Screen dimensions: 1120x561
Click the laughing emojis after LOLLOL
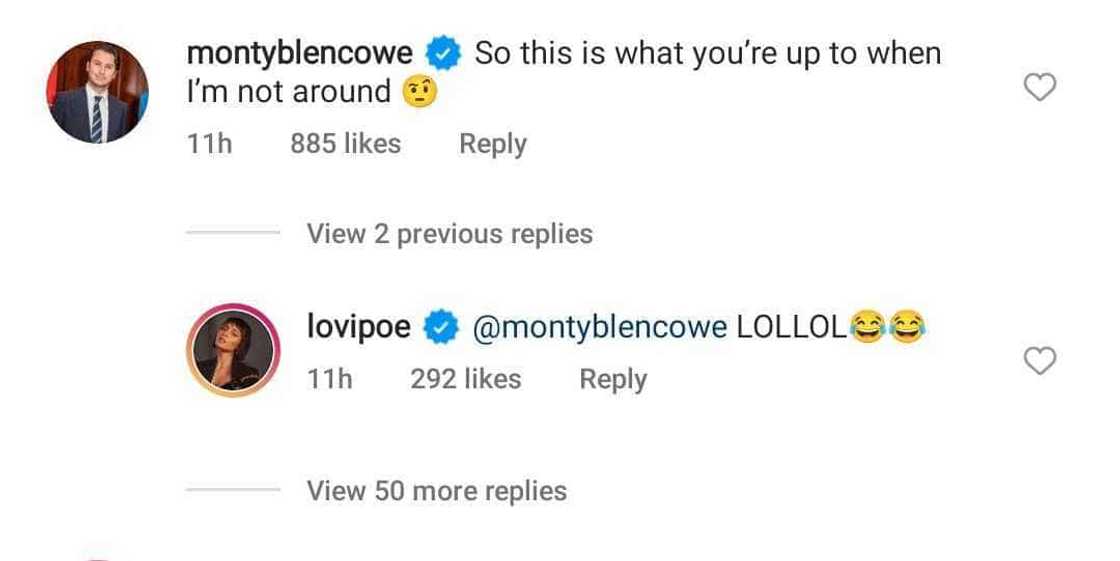click(886, 328)
